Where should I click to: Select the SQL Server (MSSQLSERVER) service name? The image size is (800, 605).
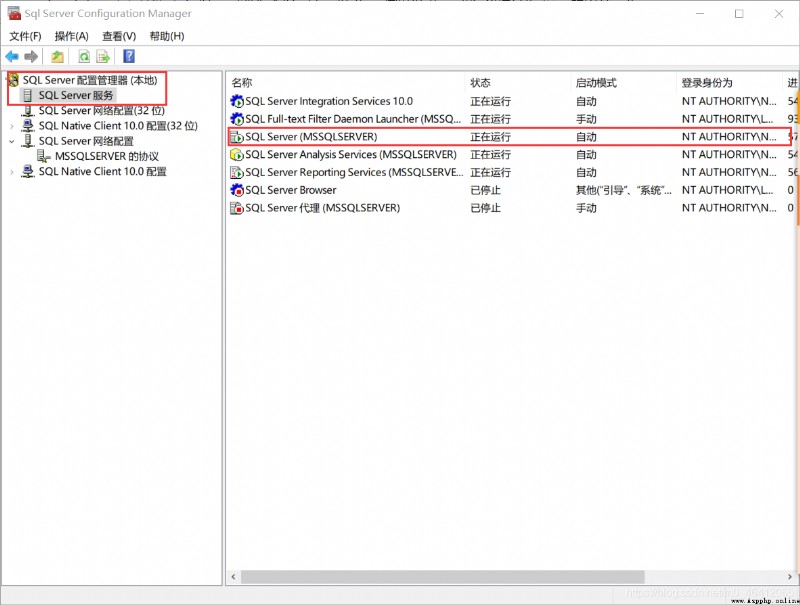311,137
